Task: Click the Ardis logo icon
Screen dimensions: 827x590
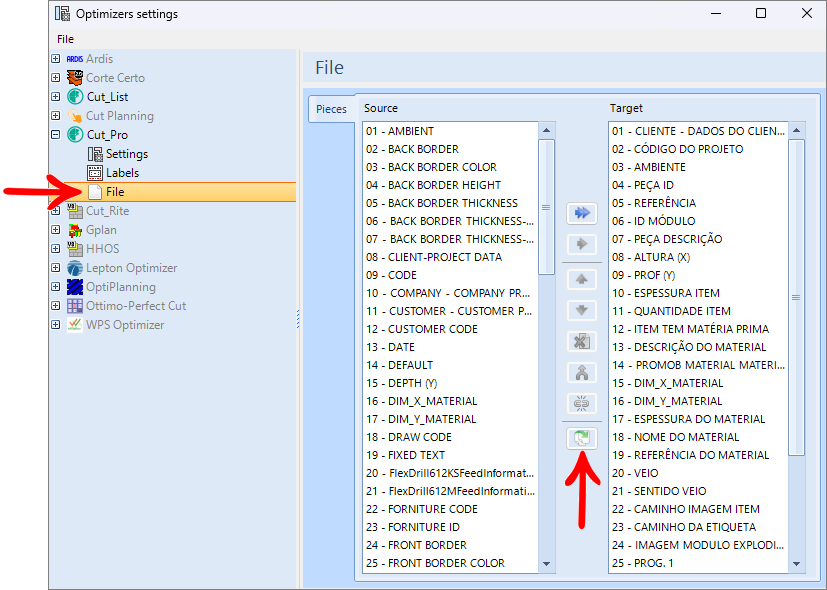Action: tap(75, 59)
